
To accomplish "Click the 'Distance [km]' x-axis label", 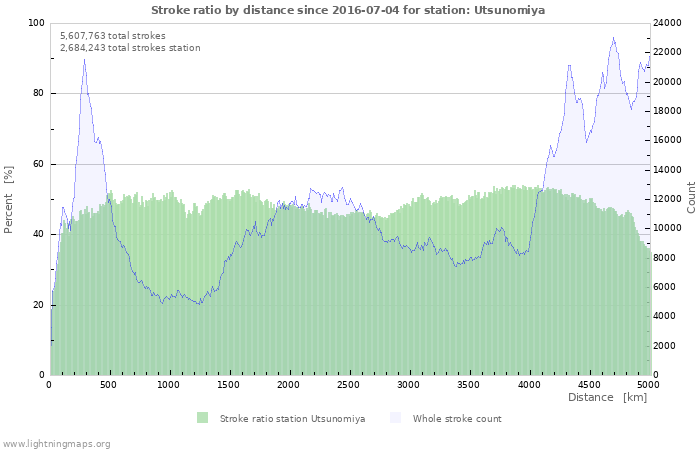I will (607, 397).
